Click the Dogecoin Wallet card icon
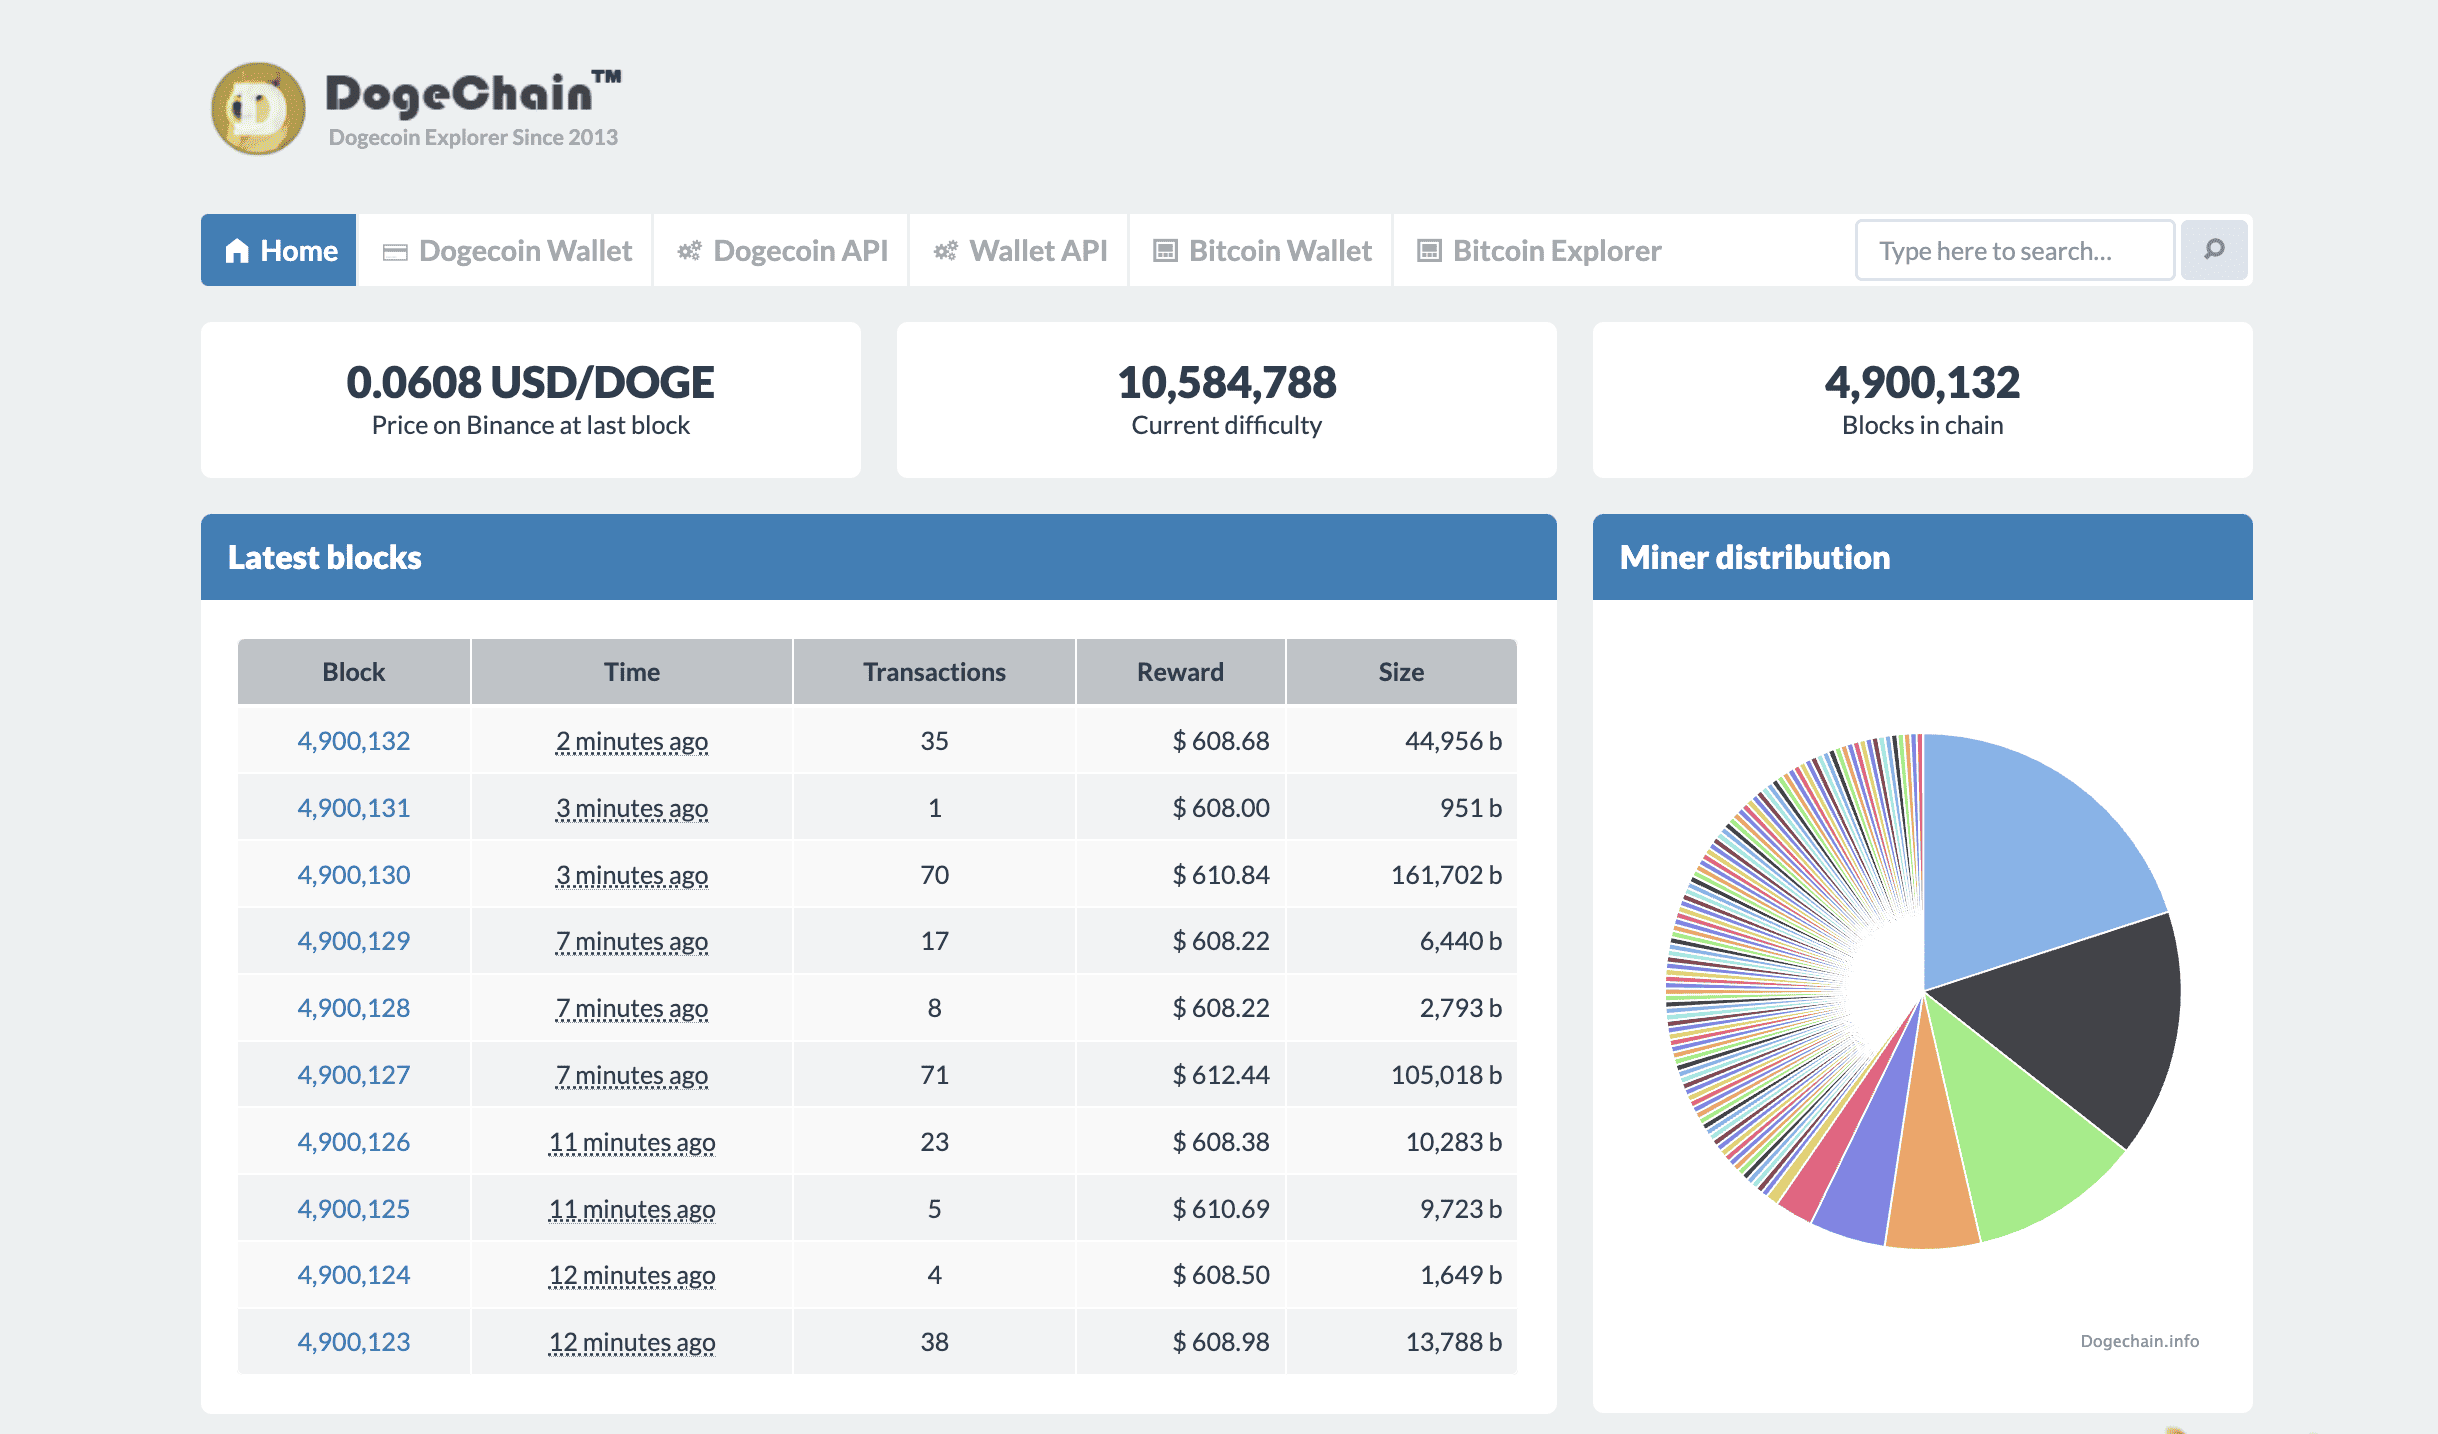Screen dimensions: 2438x1434 395,251
